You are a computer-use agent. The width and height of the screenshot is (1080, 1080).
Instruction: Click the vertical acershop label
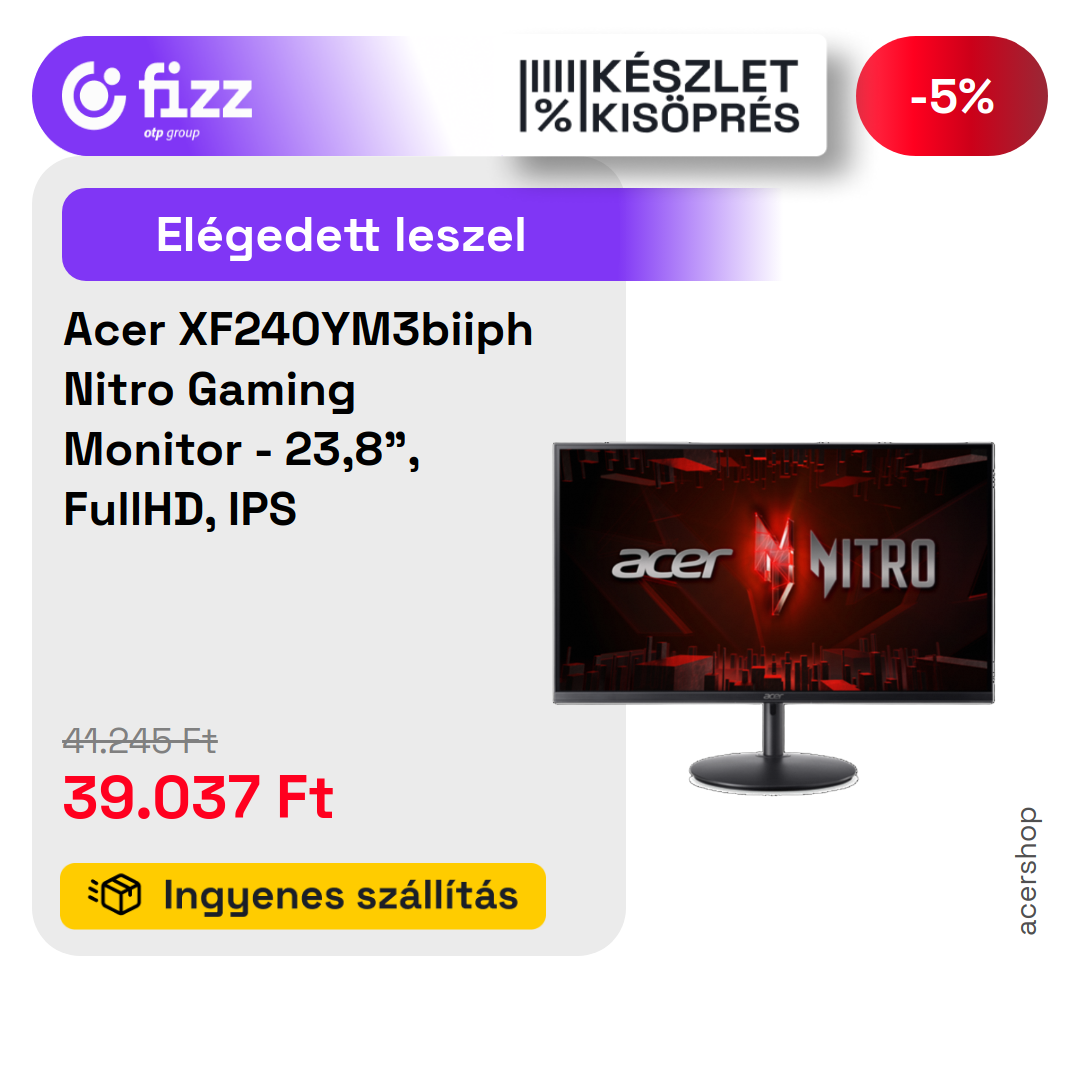tap(1026, 871)
